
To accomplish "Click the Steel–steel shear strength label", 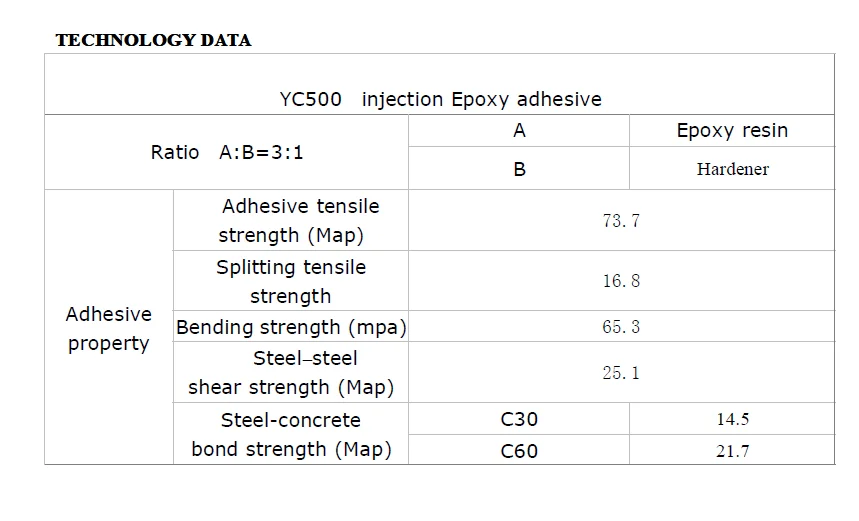I will pyautogui.click(x=291, y=373).
